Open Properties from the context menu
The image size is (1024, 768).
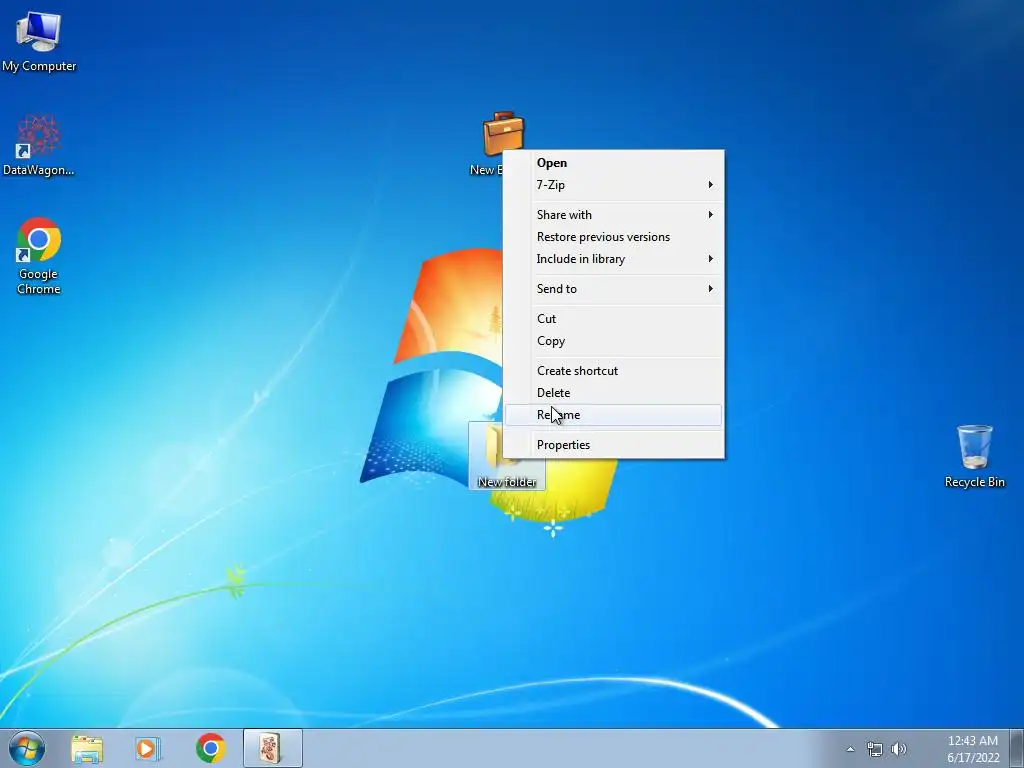[x=613, y=445]
